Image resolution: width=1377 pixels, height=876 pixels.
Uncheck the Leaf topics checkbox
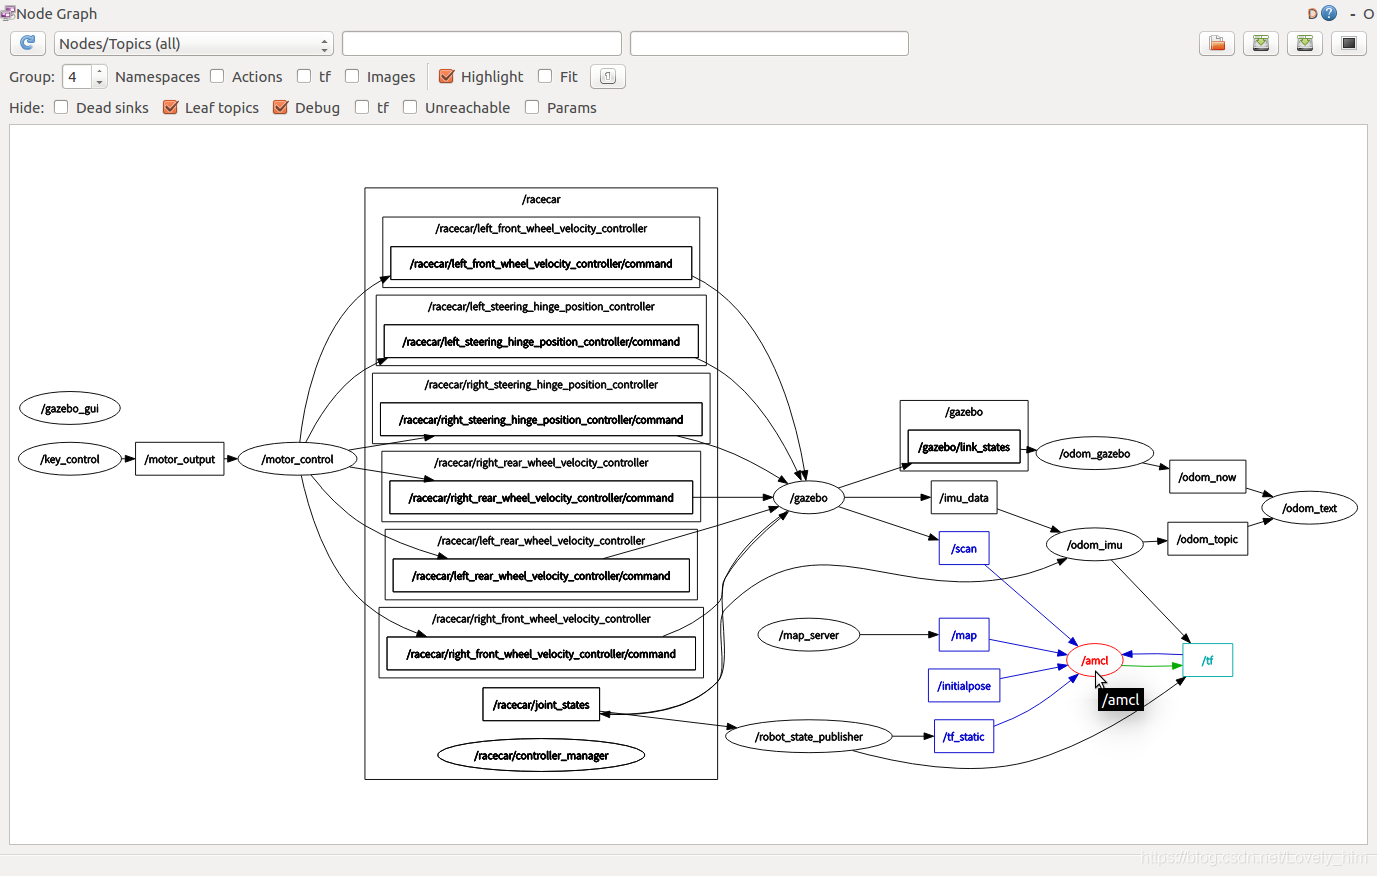170,107
